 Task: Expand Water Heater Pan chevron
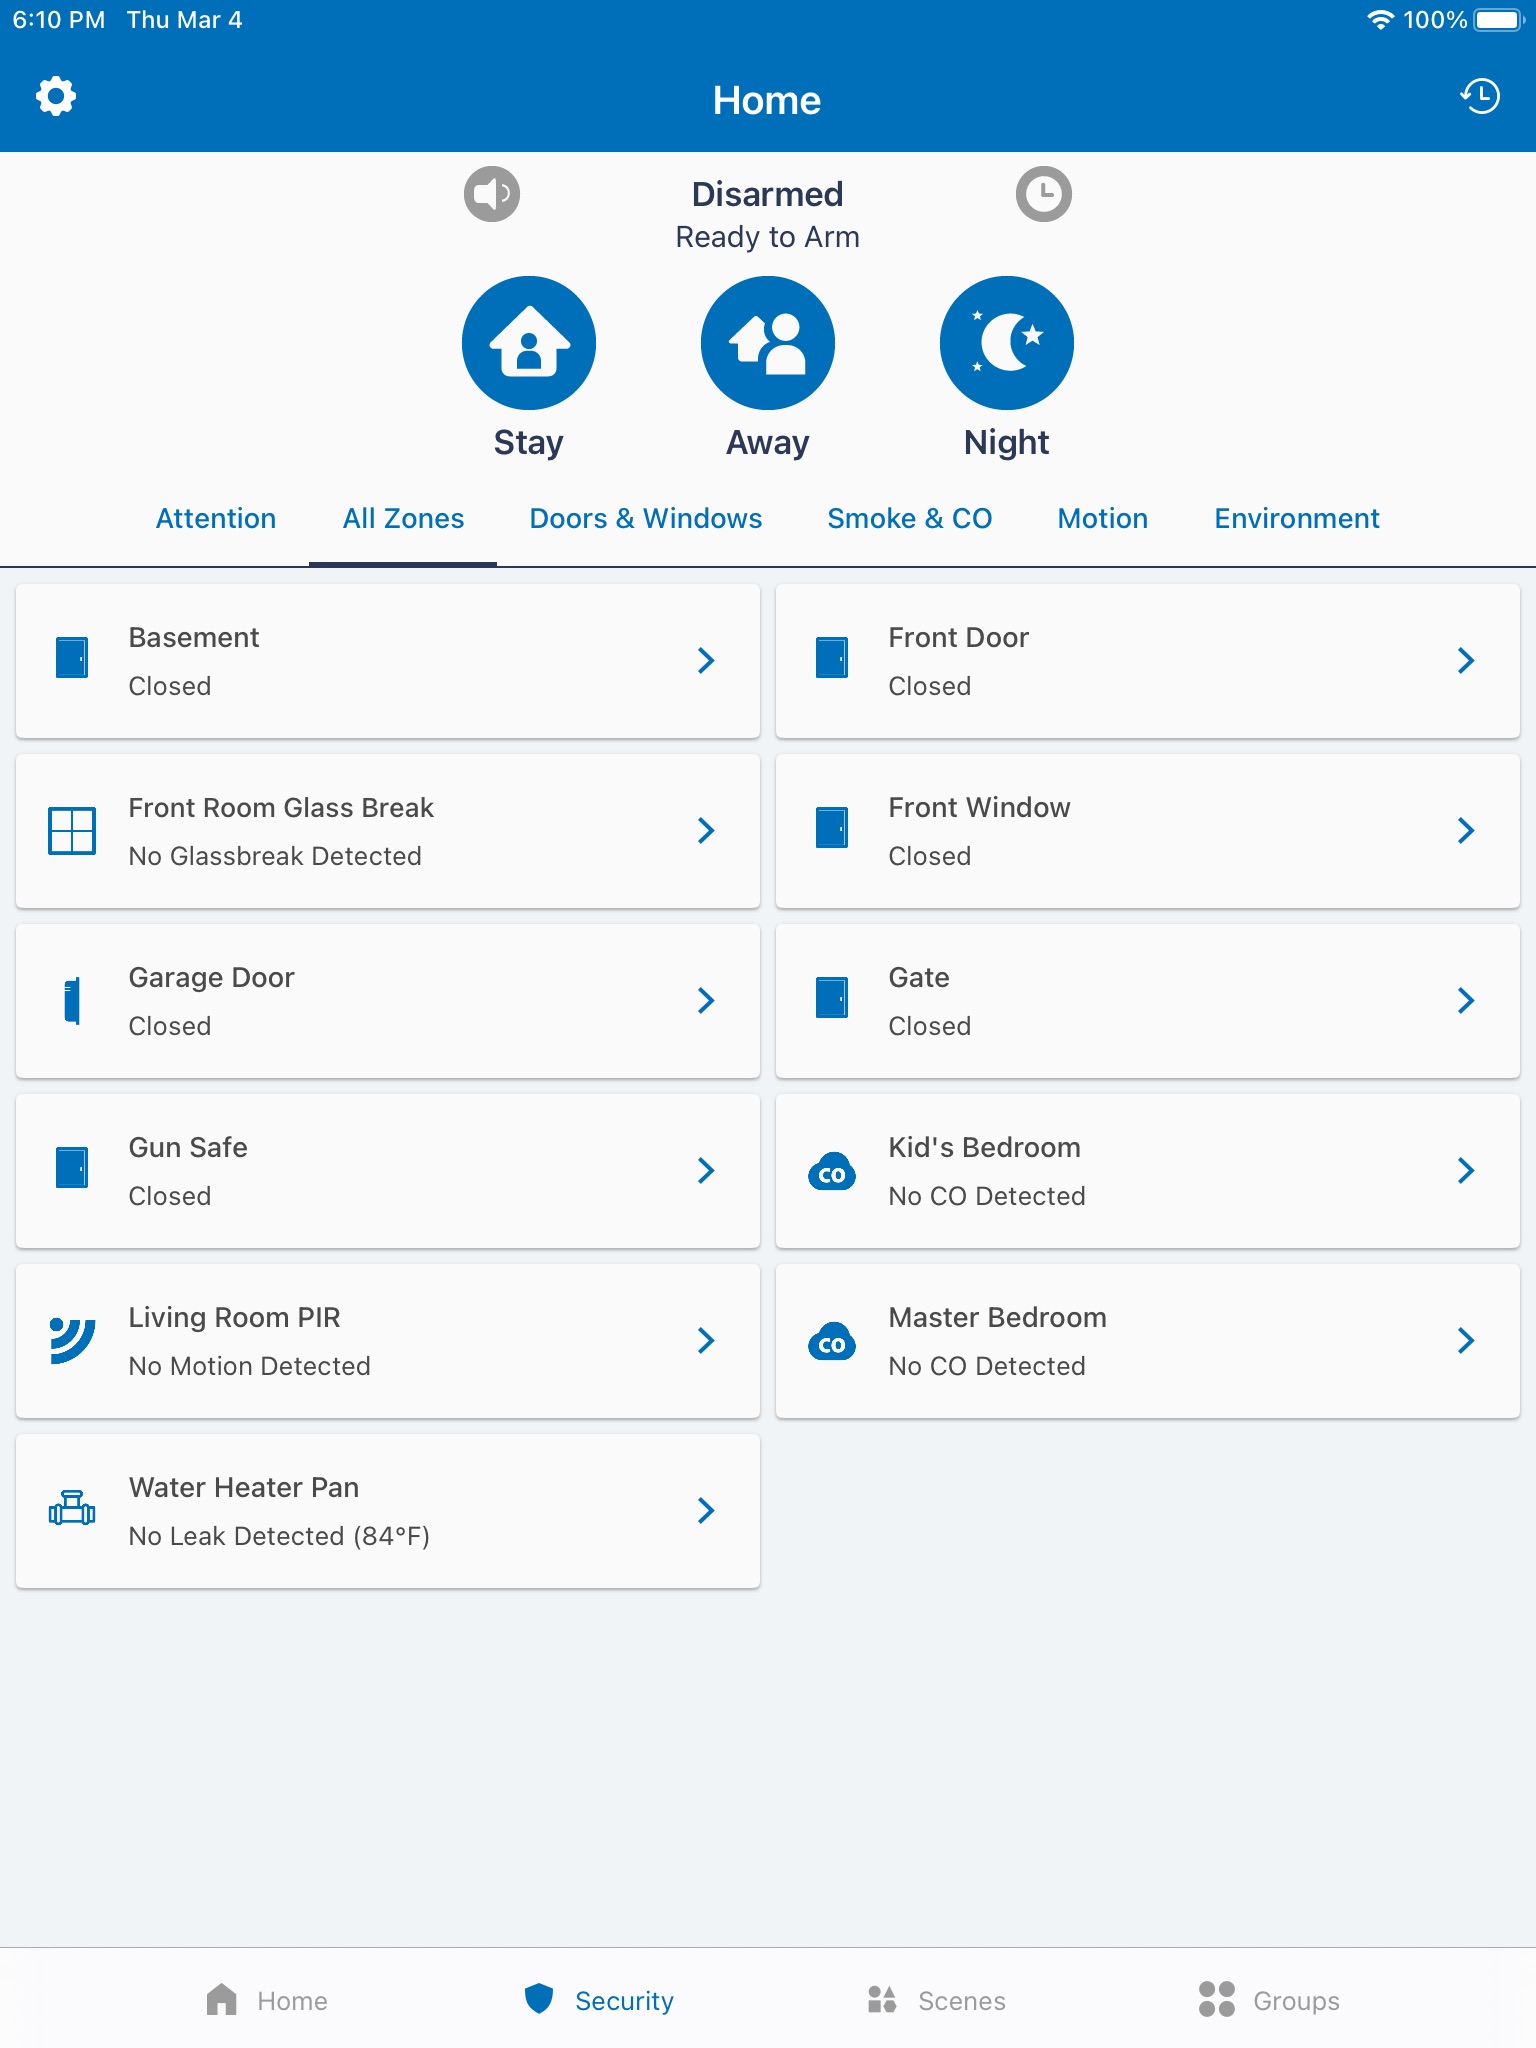coord(706,1510)
